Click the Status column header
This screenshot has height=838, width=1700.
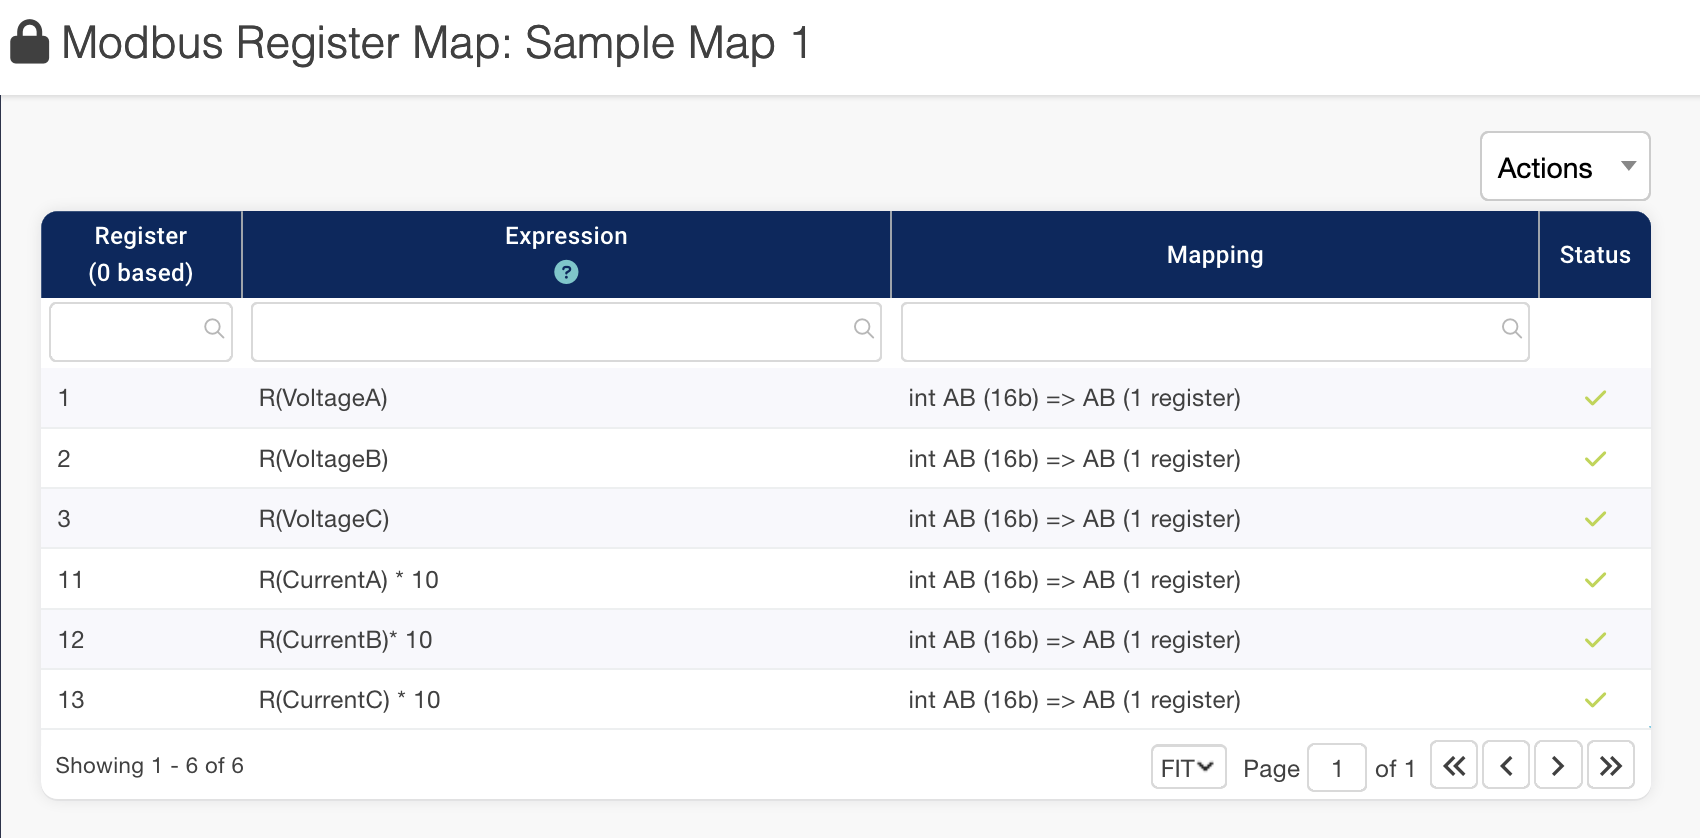1594,255
